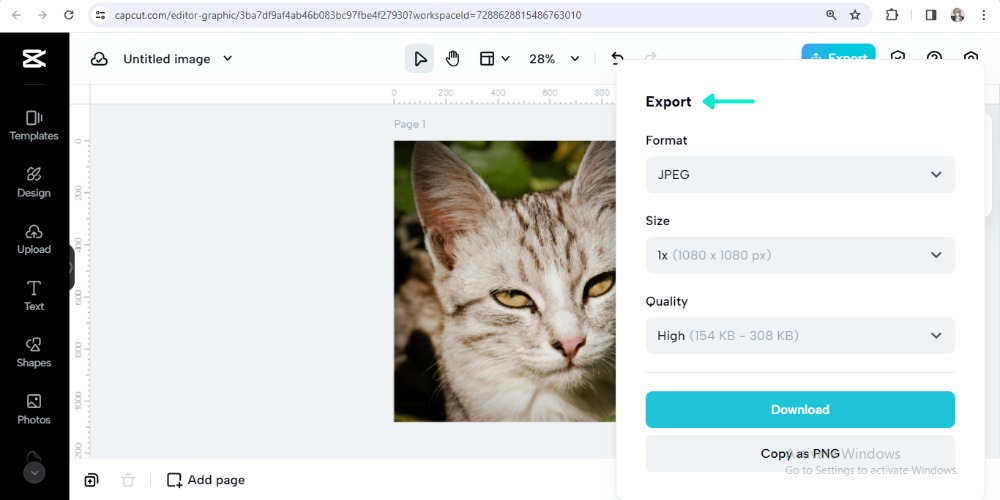Delete page with the trash icon

pos(128,480)
